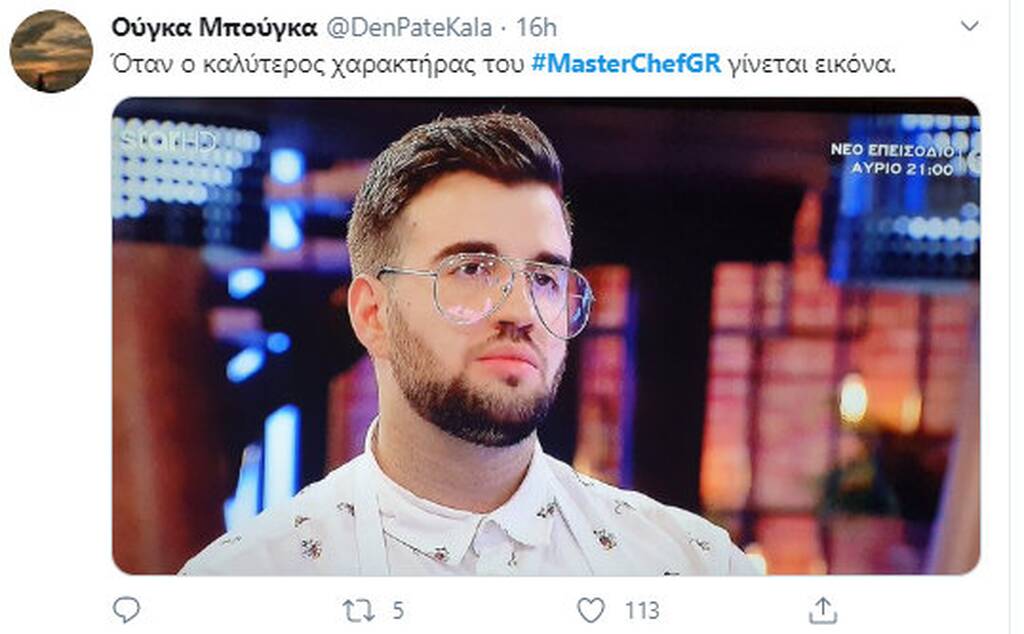Open the attached MasterChef photo
Viewport: 1024px width, 634px height.
pyautogui.click(x=546, y=336)
